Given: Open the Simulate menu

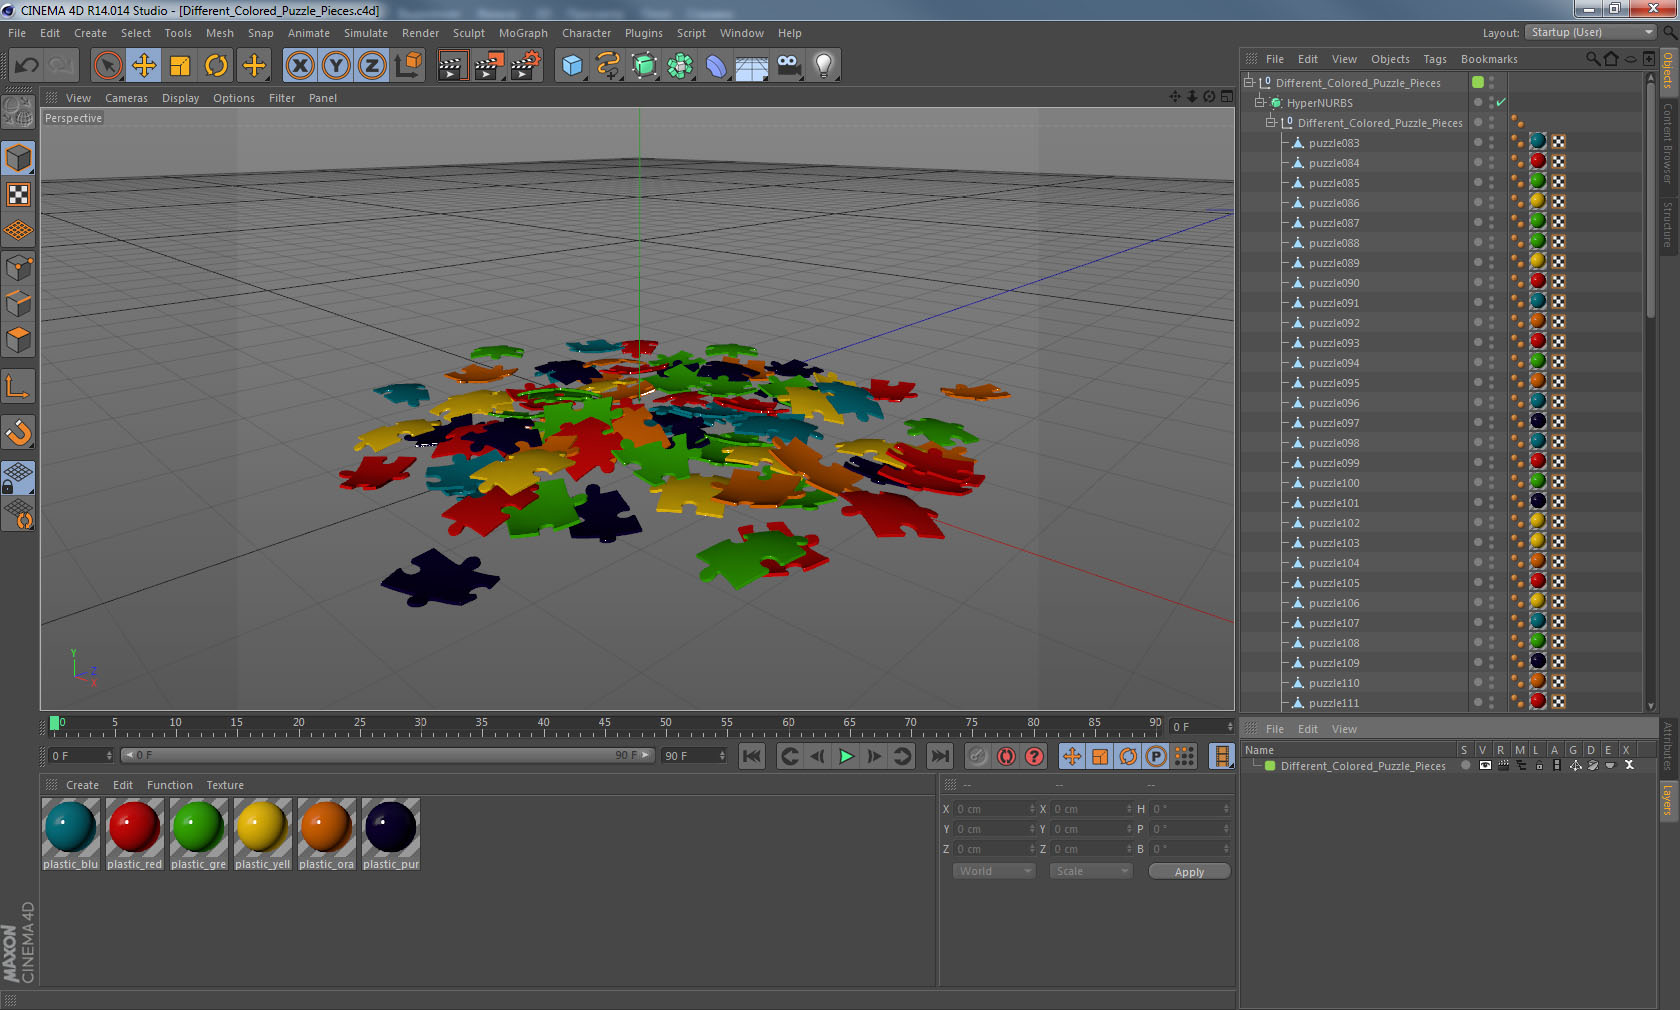Looking at the screenshot, I should point(366,33).
